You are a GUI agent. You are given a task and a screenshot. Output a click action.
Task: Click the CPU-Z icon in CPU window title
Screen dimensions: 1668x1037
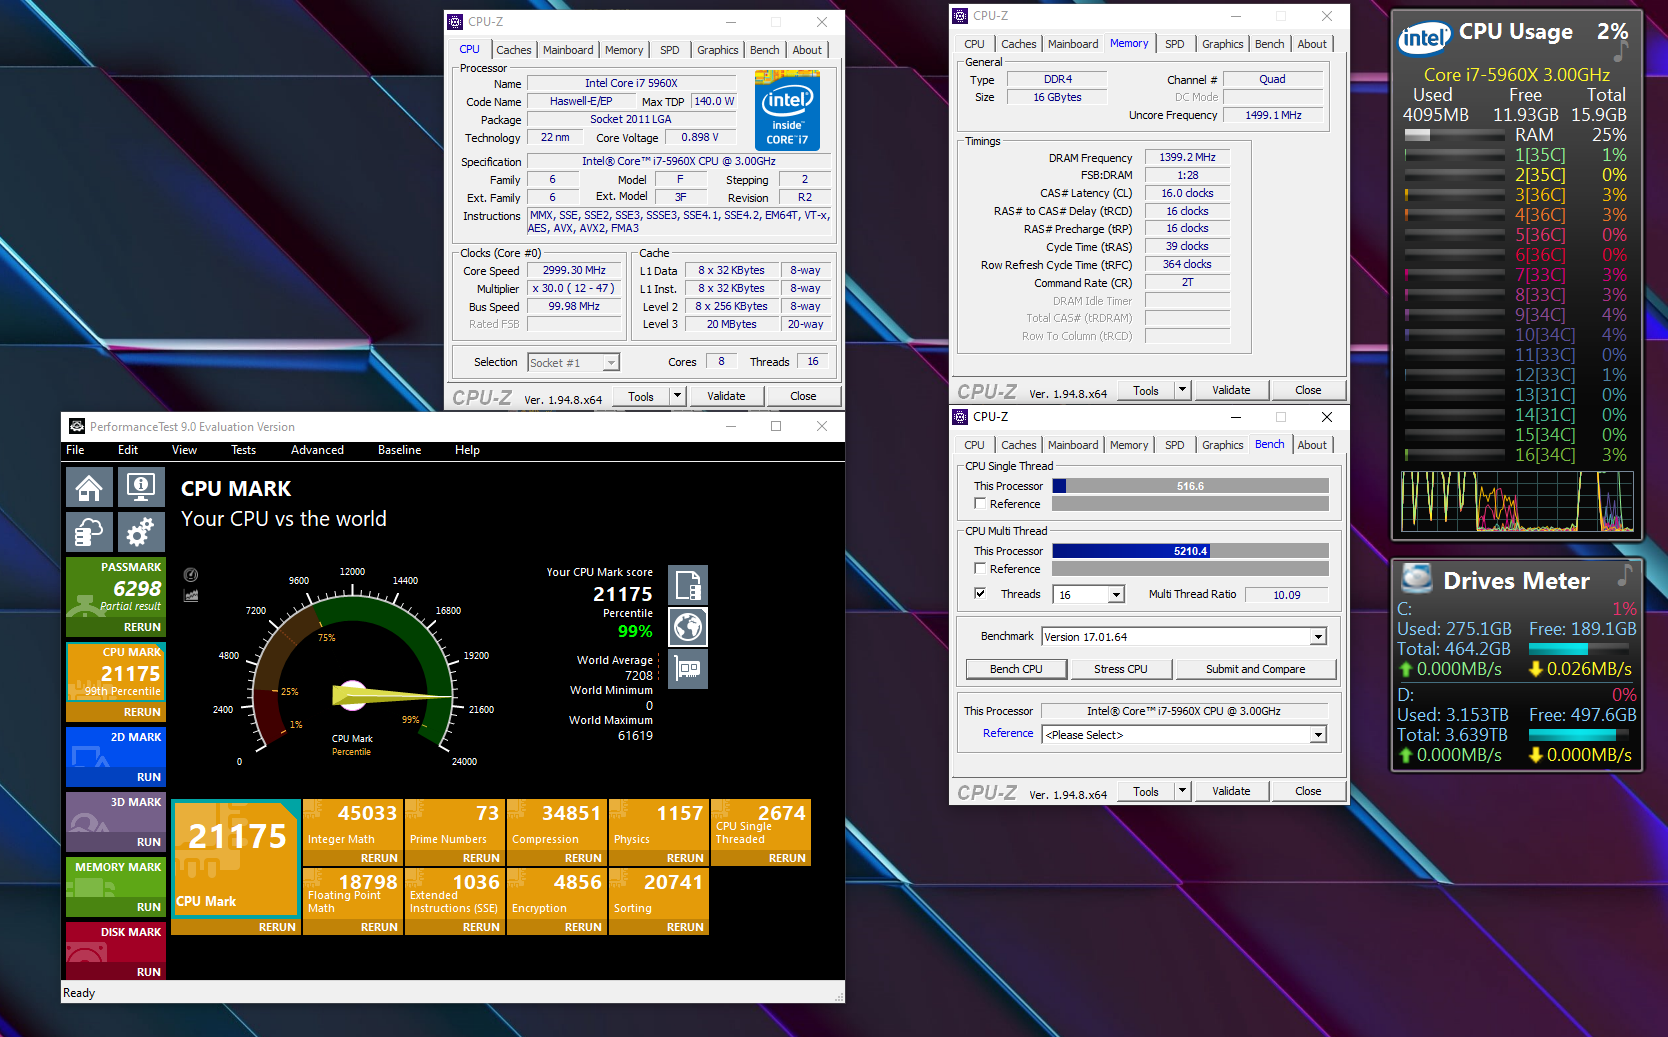(x=455, y=22)
